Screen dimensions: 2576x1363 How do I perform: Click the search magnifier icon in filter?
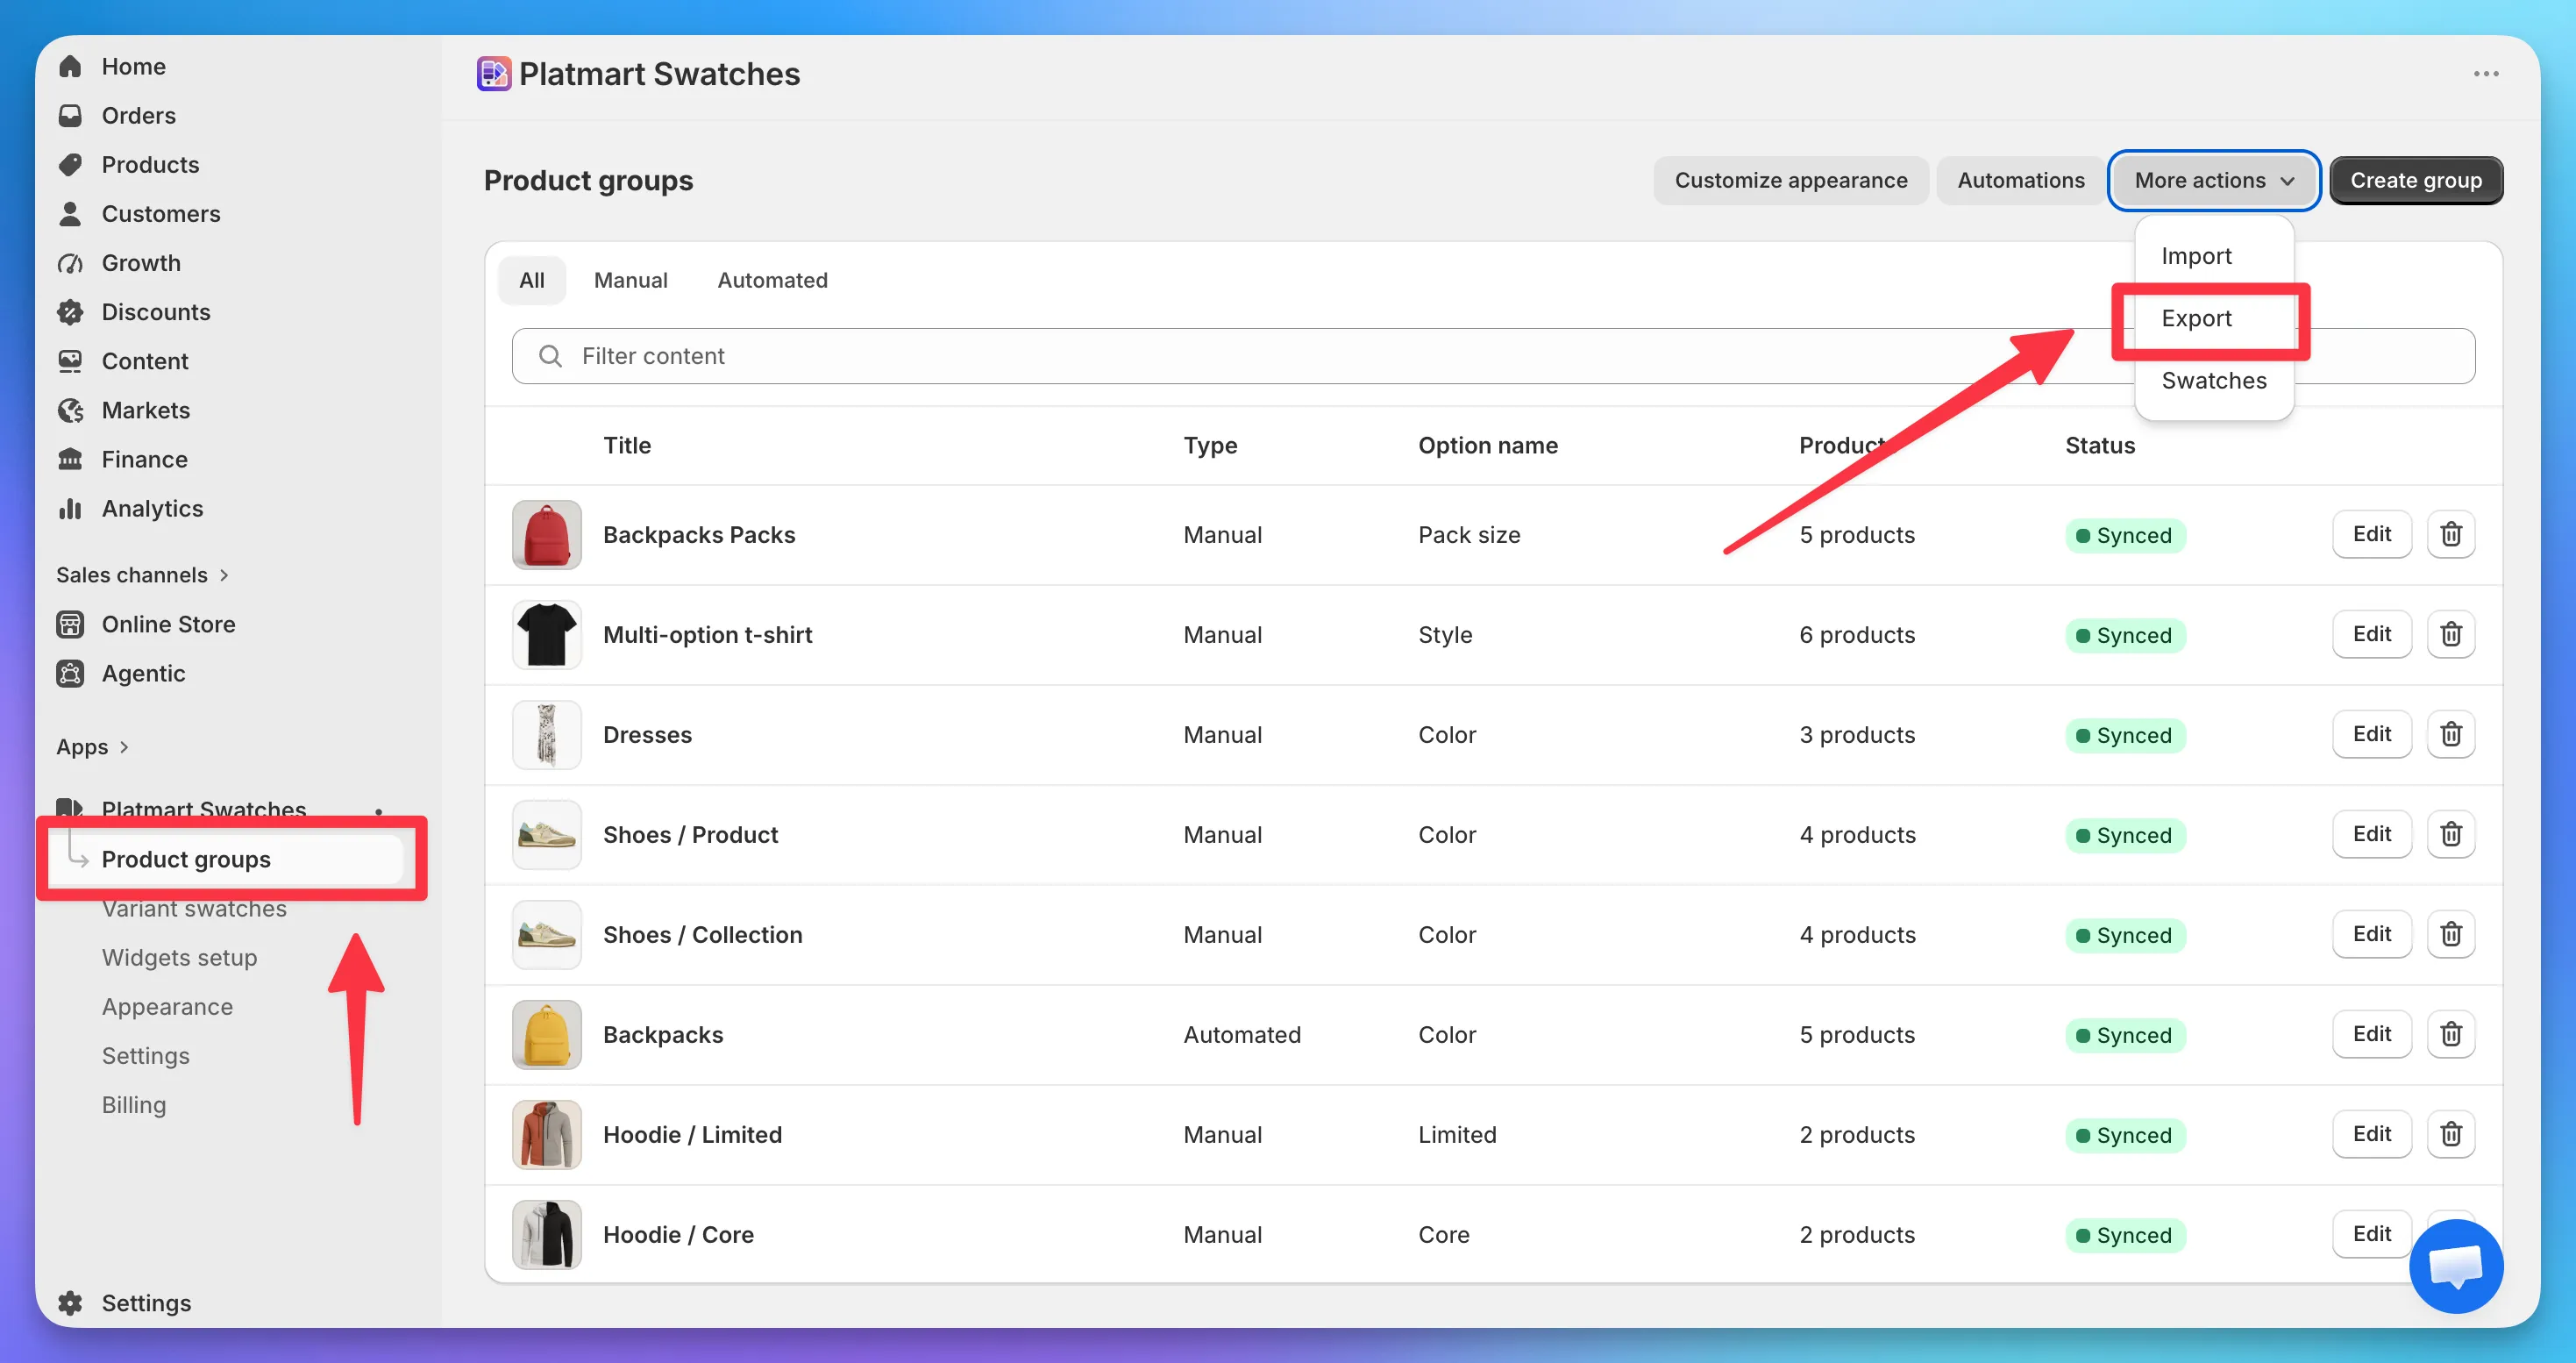[x=550, y=356]
